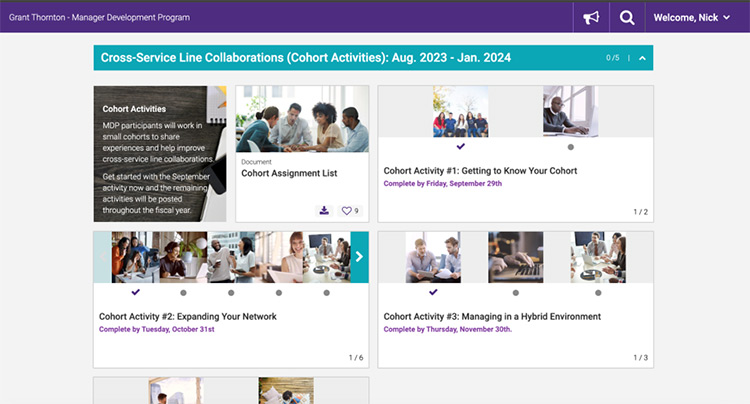Click the completed checkmark under Cohort Activity #3
Screen dimensions: 750x404
[x=433, y=293]
